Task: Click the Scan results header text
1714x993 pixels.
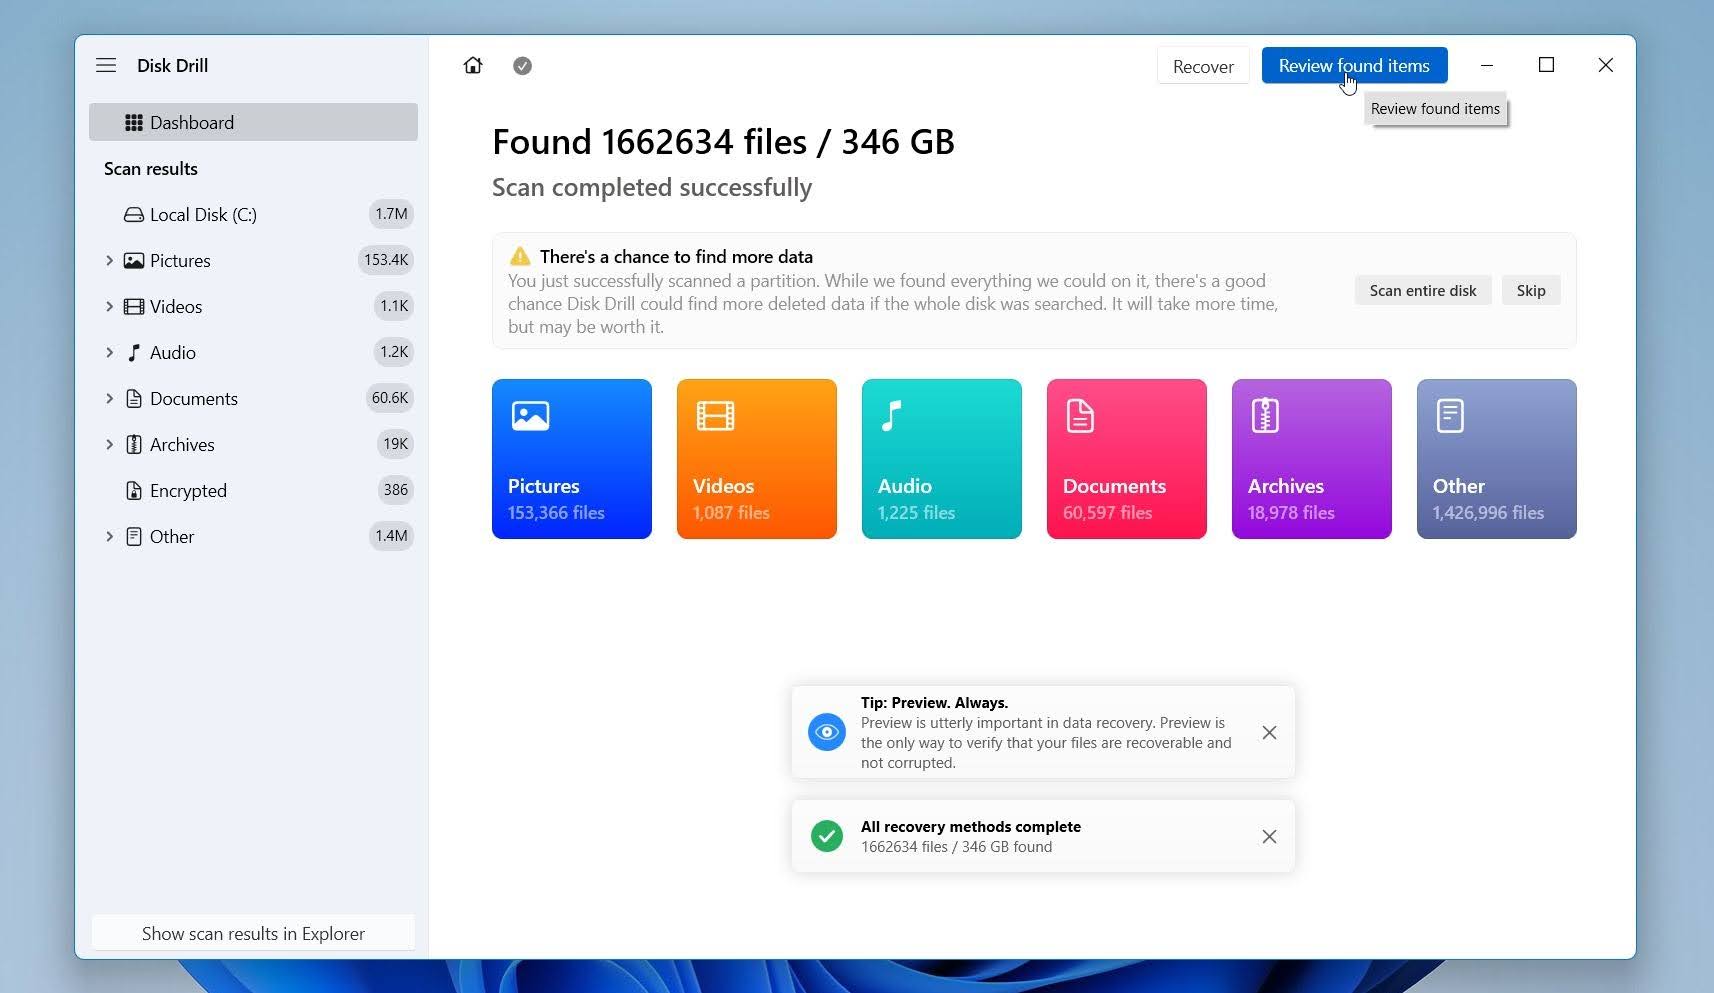Action: point(151,169)
